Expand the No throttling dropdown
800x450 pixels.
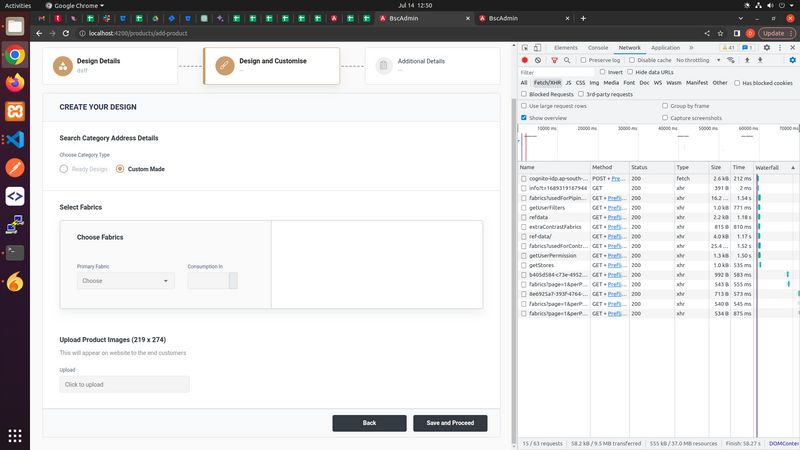pos(698,60)
